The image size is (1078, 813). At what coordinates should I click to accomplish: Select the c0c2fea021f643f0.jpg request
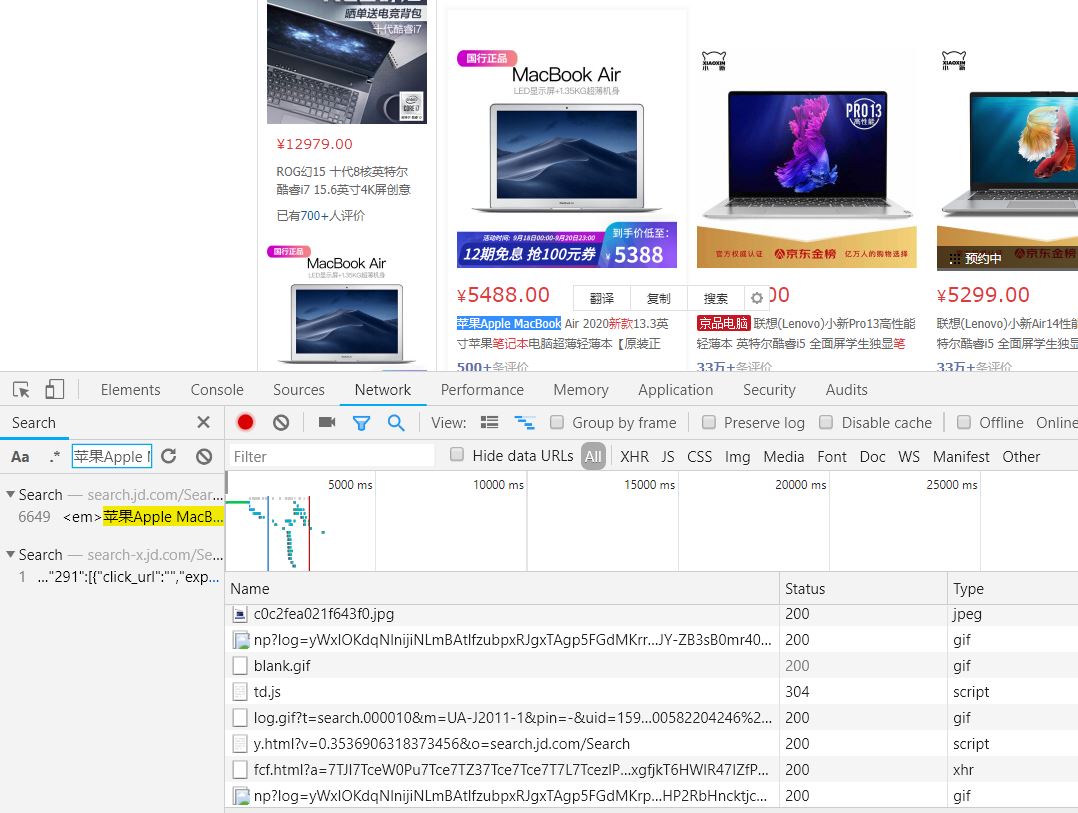point(652,614)
